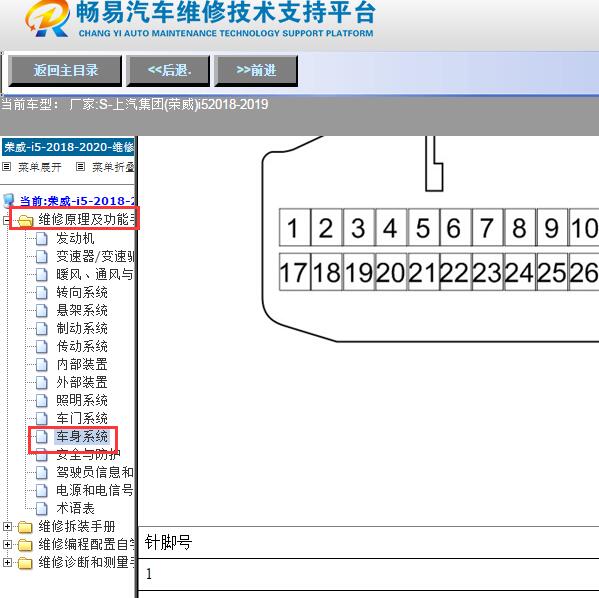Open the 车门系统 page
The image size is (599, 598).
[x=82, y=418]
